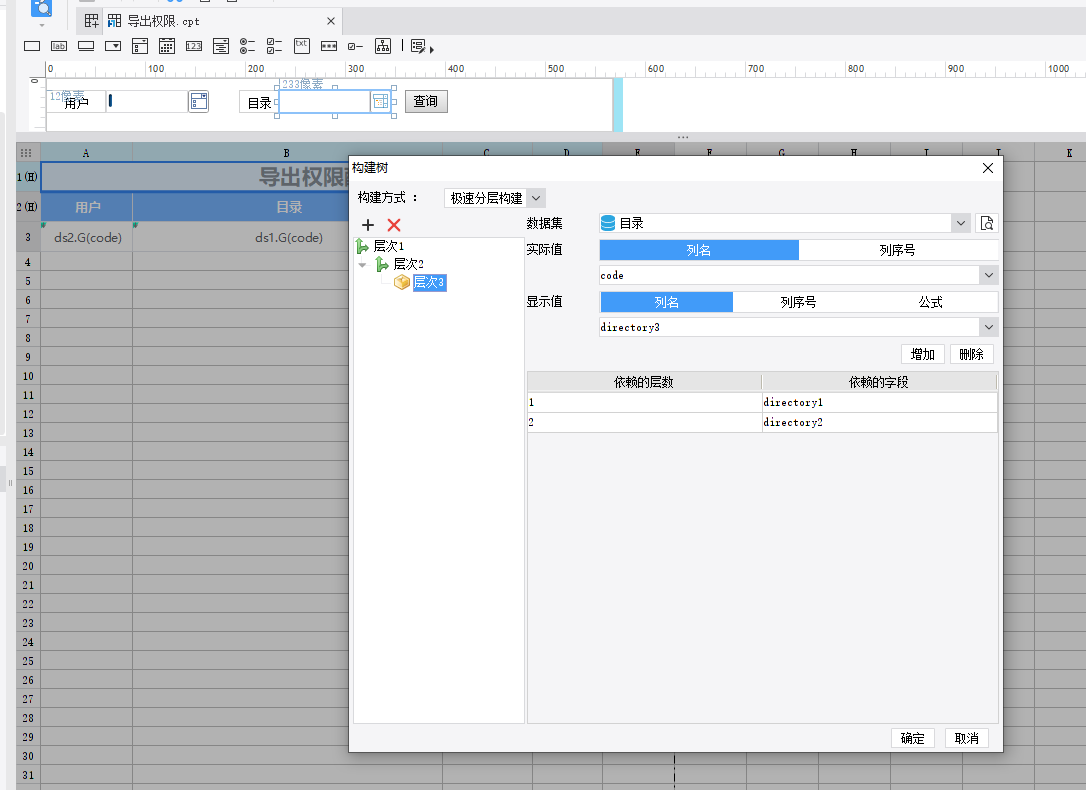Select the label widget icon in toolbar
The image size is (1086, 790).
point(59,46)
